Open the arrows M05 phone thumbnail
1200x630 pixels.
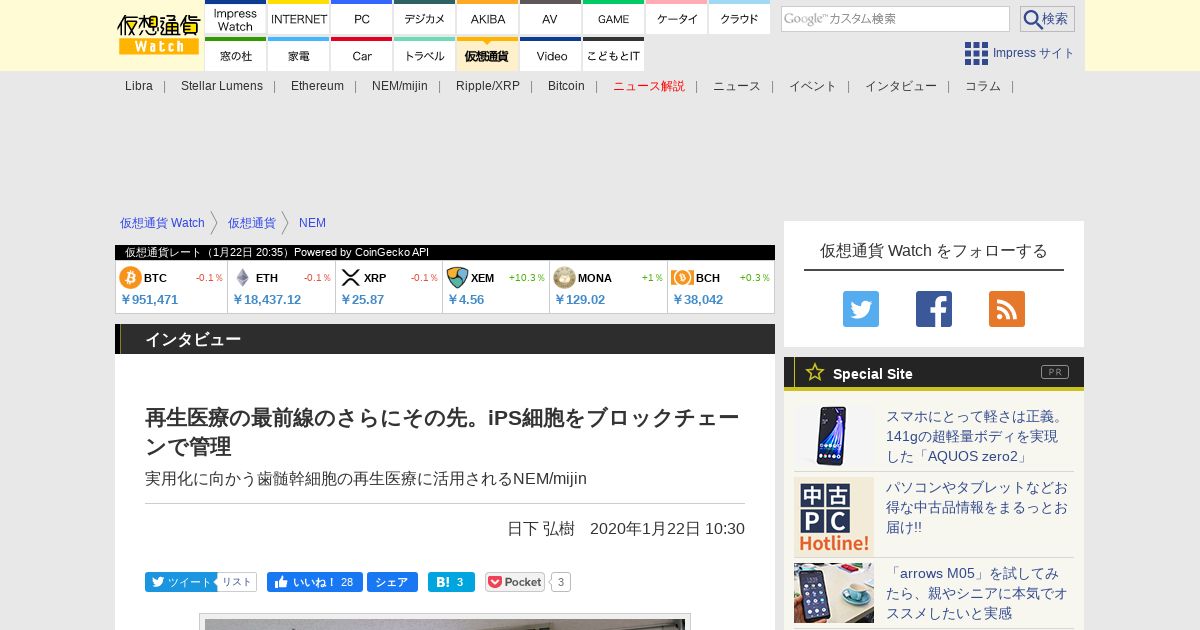(834, 593)
